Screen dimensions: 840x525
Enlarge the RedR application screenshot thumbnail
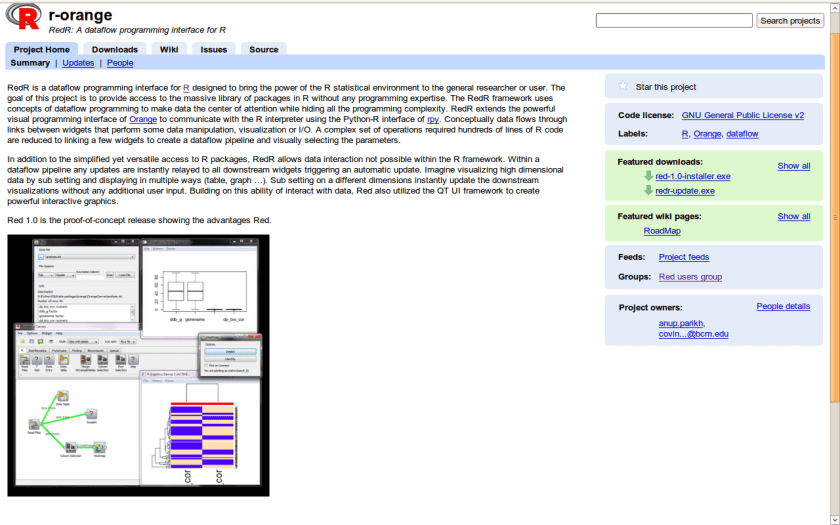(x=138, y=365)
